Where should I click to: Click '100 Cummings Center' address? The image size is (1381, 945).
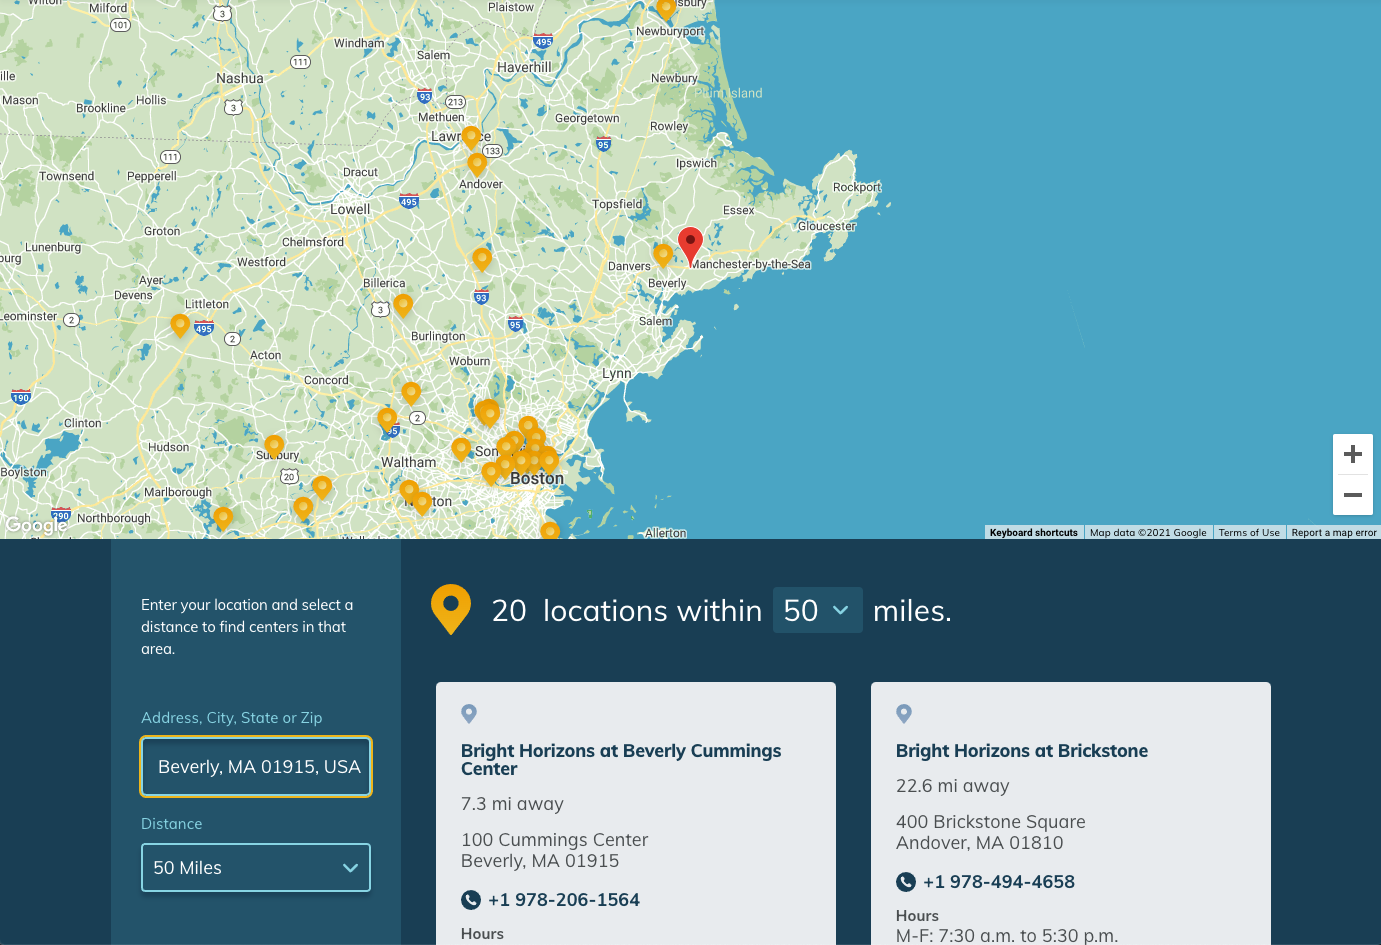555,840
